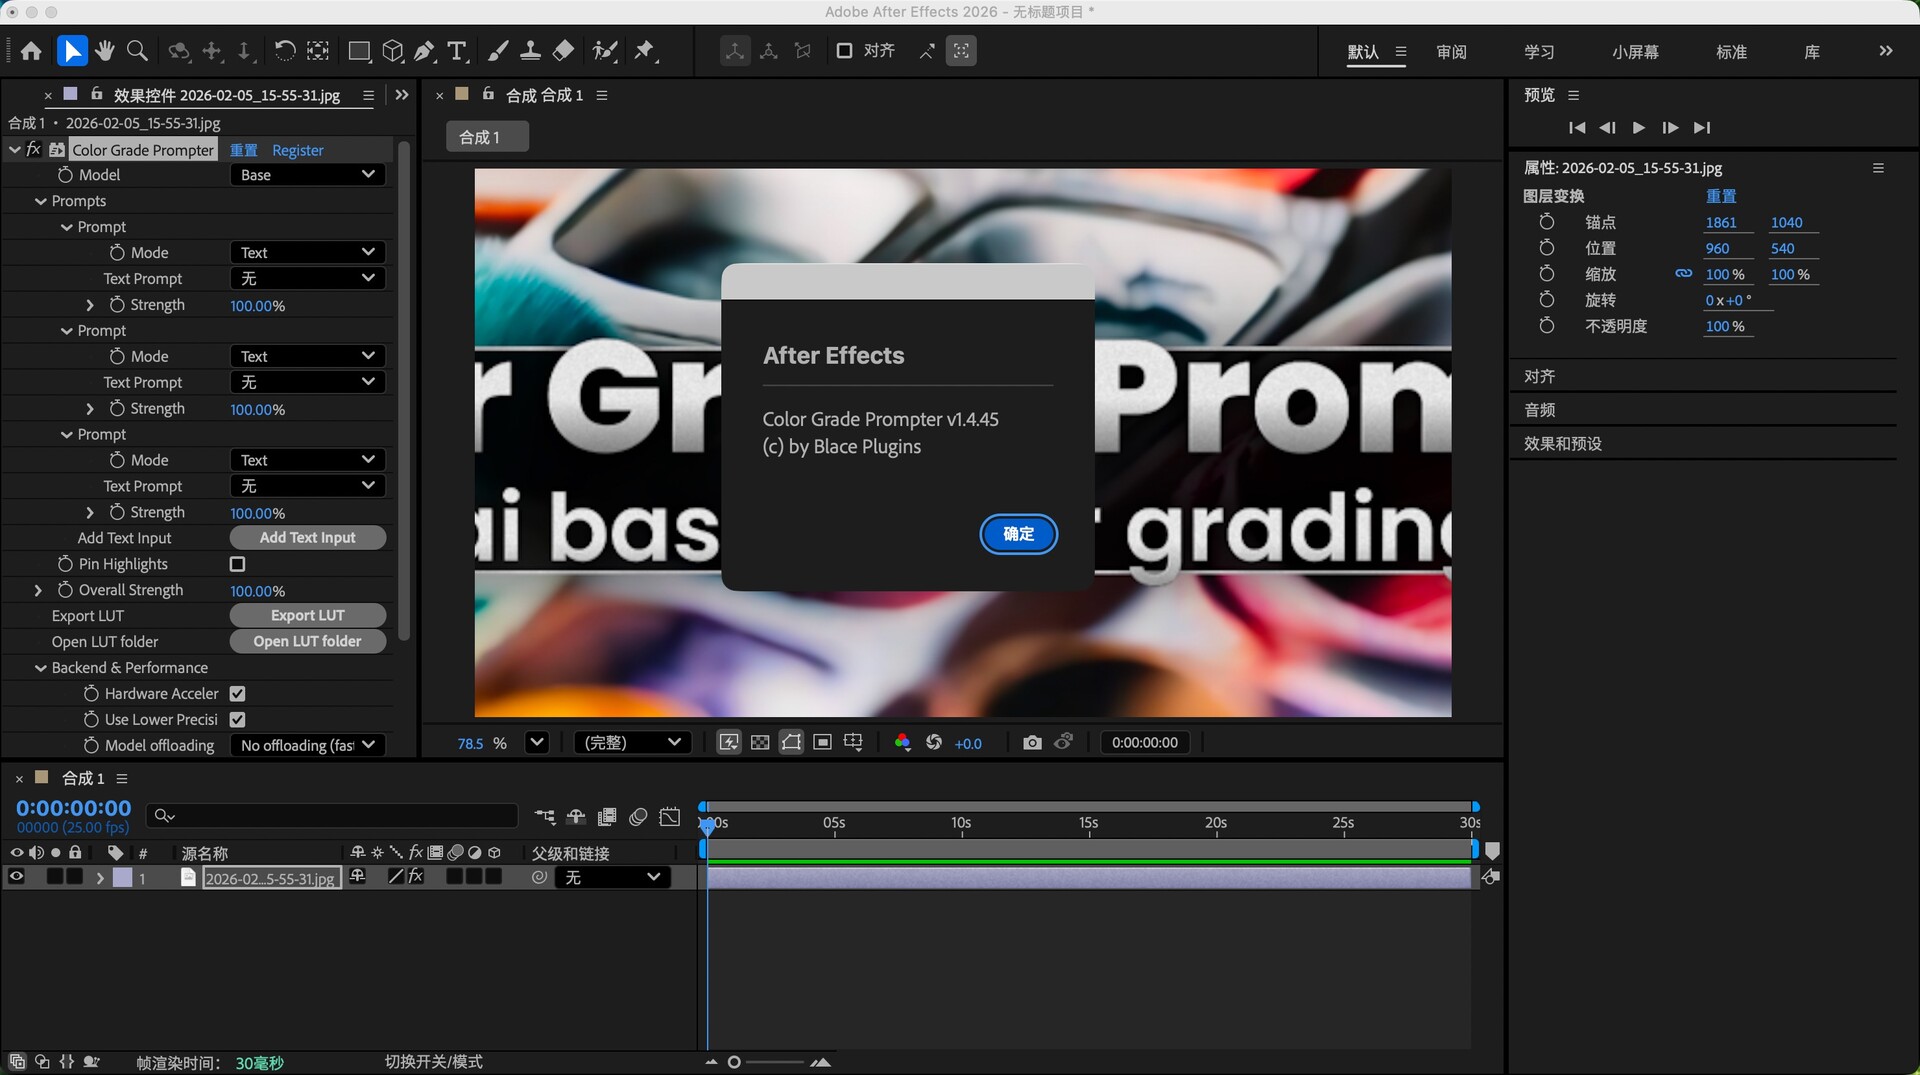Click 确定 button in After Effects dialog
This screenshot has width=1920, height=1075.
[x=1018, y=534]
